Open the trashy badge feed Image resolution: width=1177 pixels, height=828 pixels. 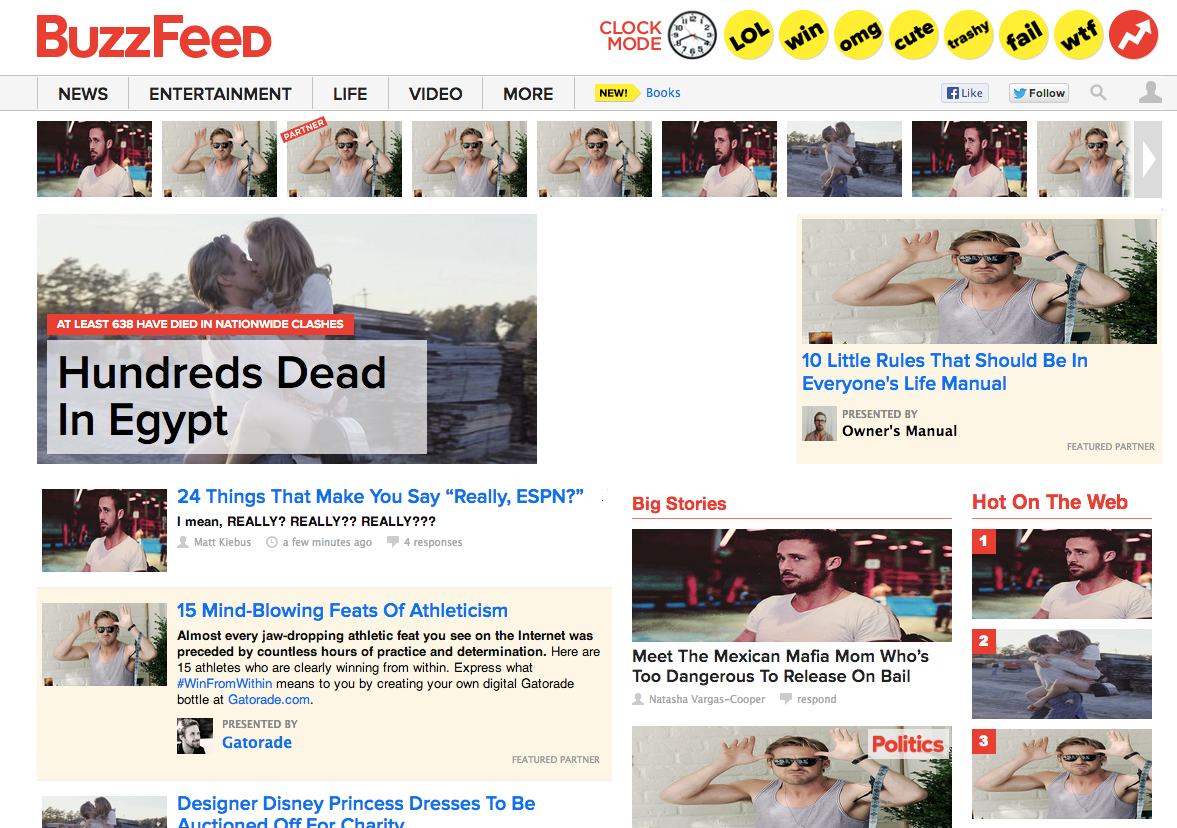tap(968, 35)
